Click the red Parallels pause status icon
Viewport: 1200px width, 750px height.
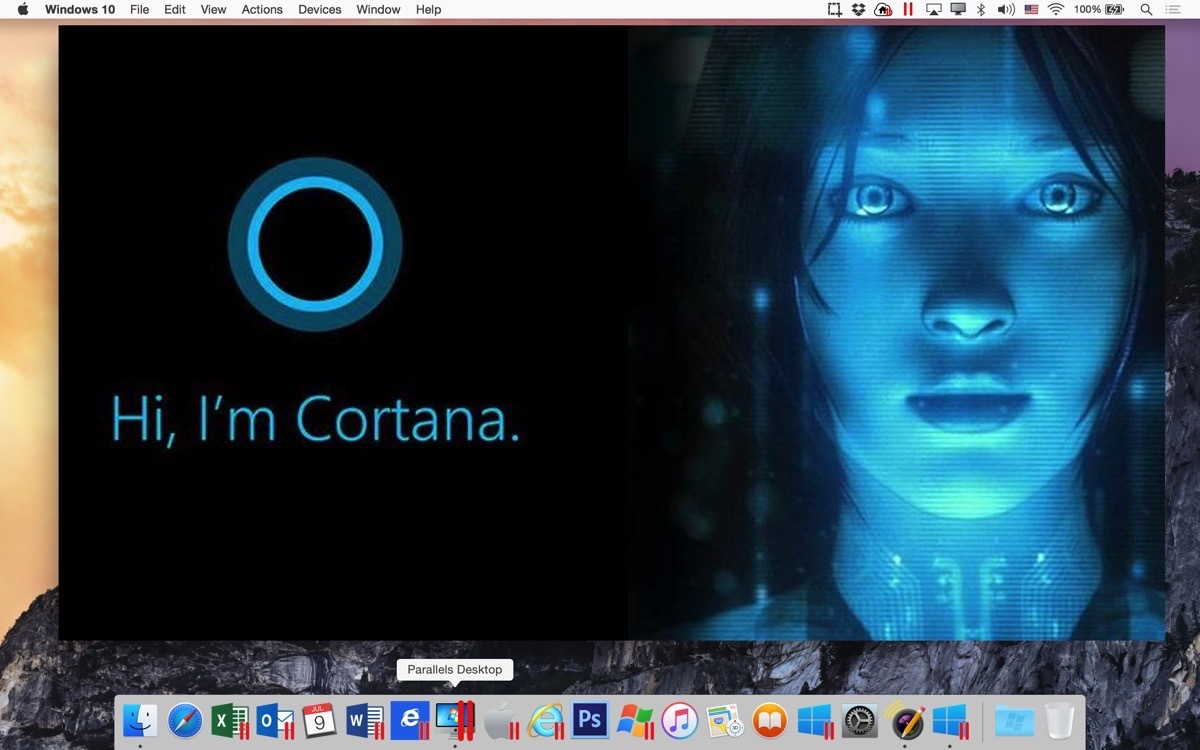tap(908, 10)
